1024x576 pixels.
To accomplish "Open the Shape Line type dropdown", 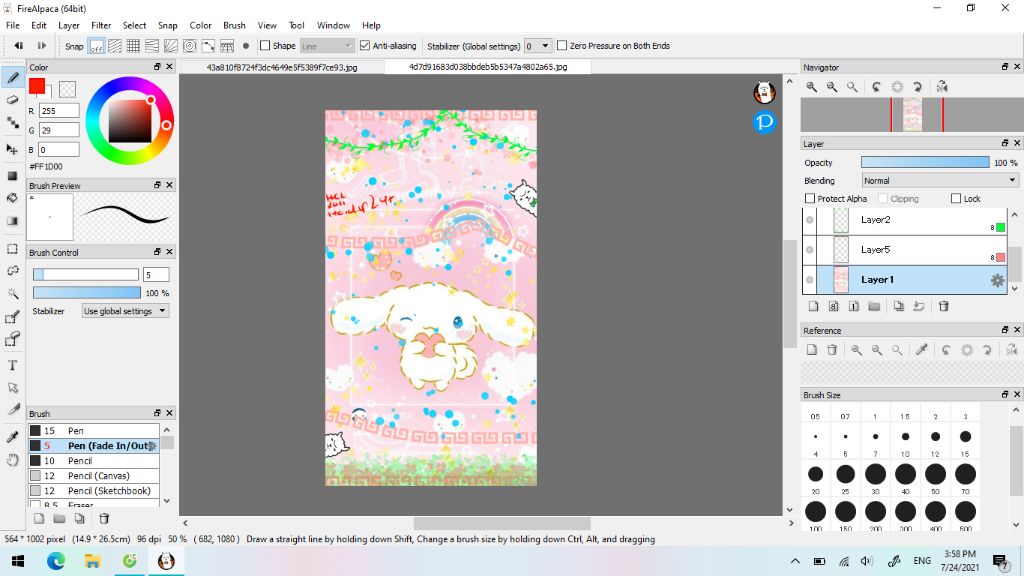I will pos(327,46).
